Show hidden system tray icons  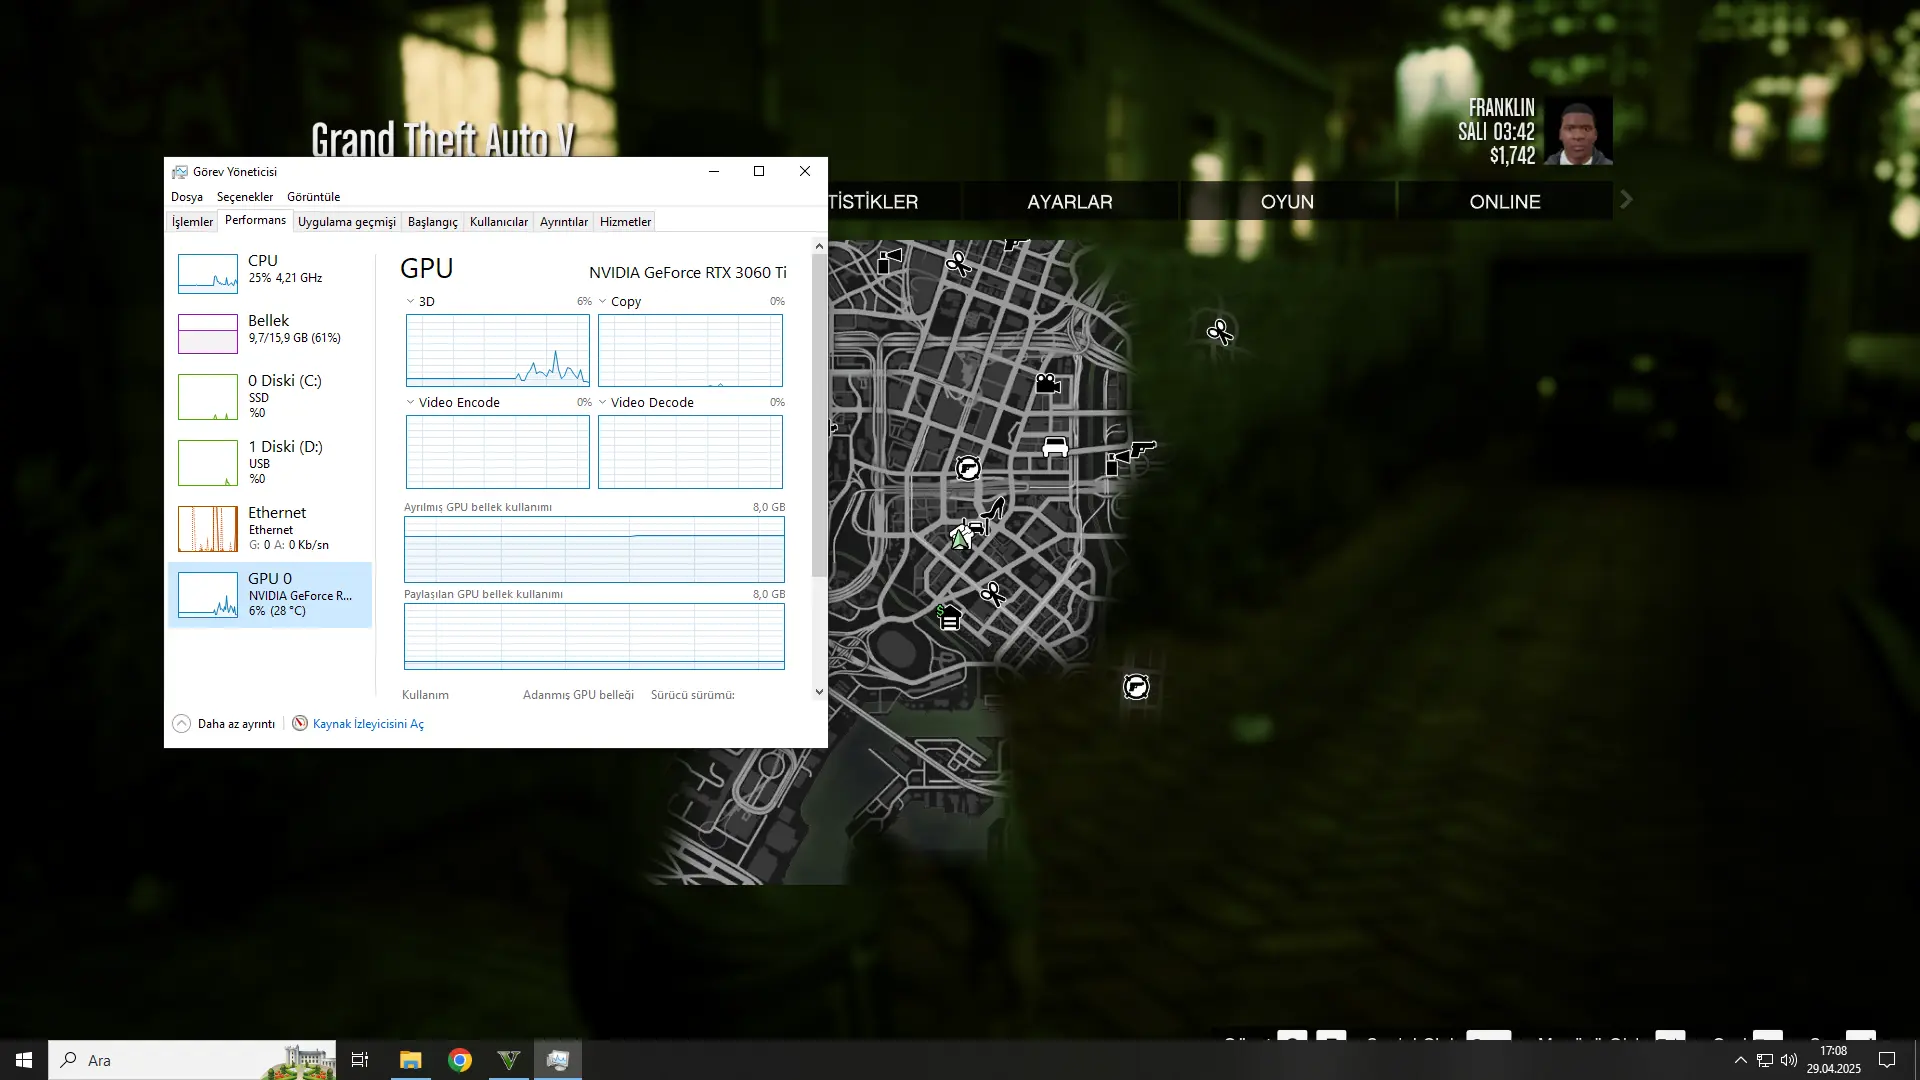click(1741, 1060)
